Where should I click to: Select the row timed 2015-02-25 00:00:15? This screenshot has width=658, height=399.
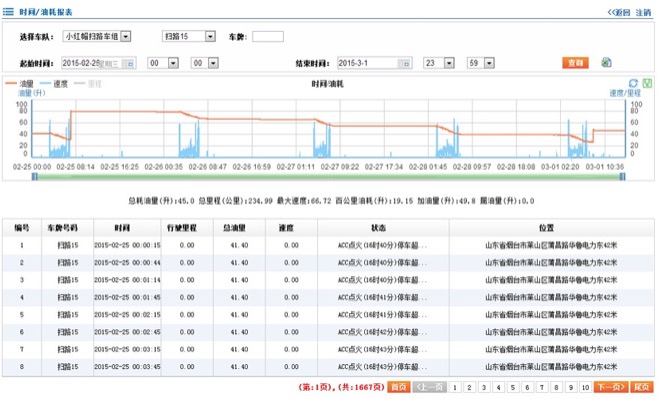click(328, 245)
